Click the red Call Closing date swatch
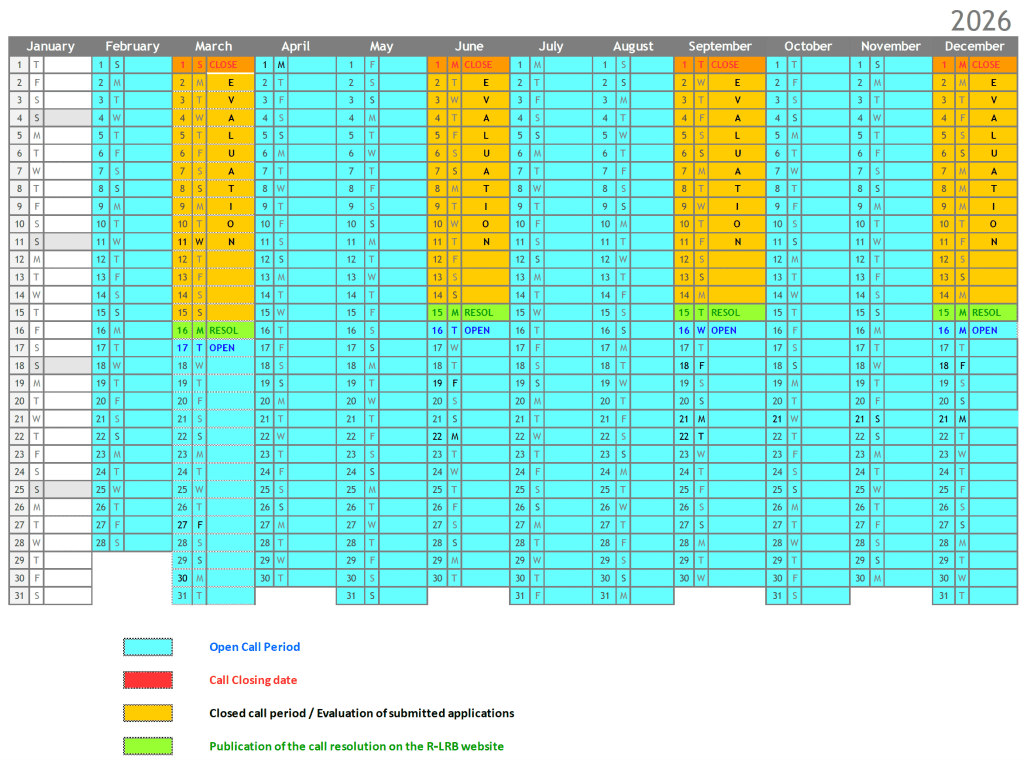Viewport: 1024px width, 760px height. click(x=147, y=680)
